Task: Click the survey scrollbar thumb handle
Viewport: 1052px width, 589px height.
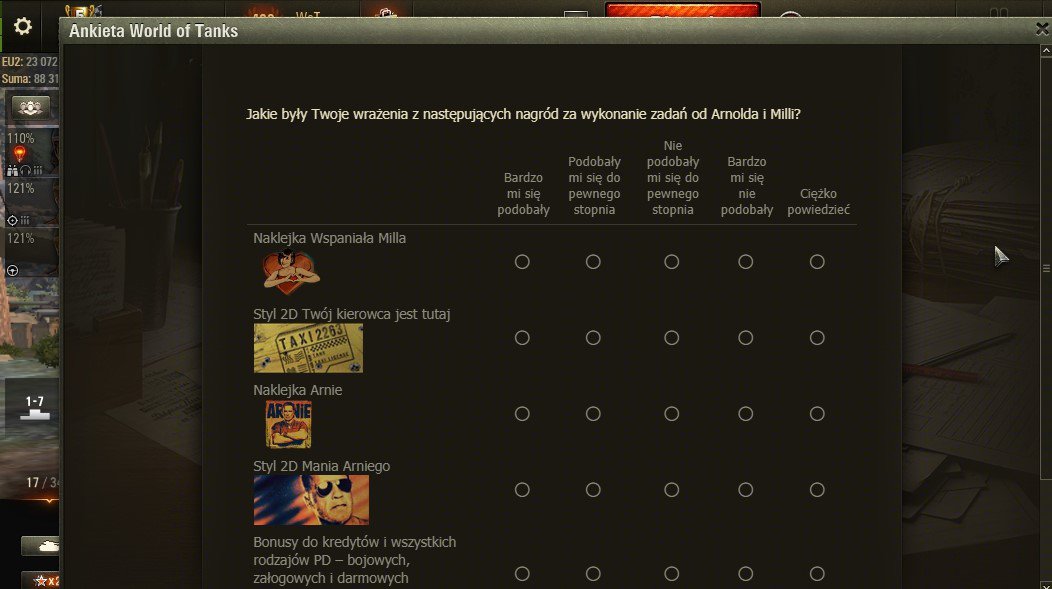Action: (1045, 268)
